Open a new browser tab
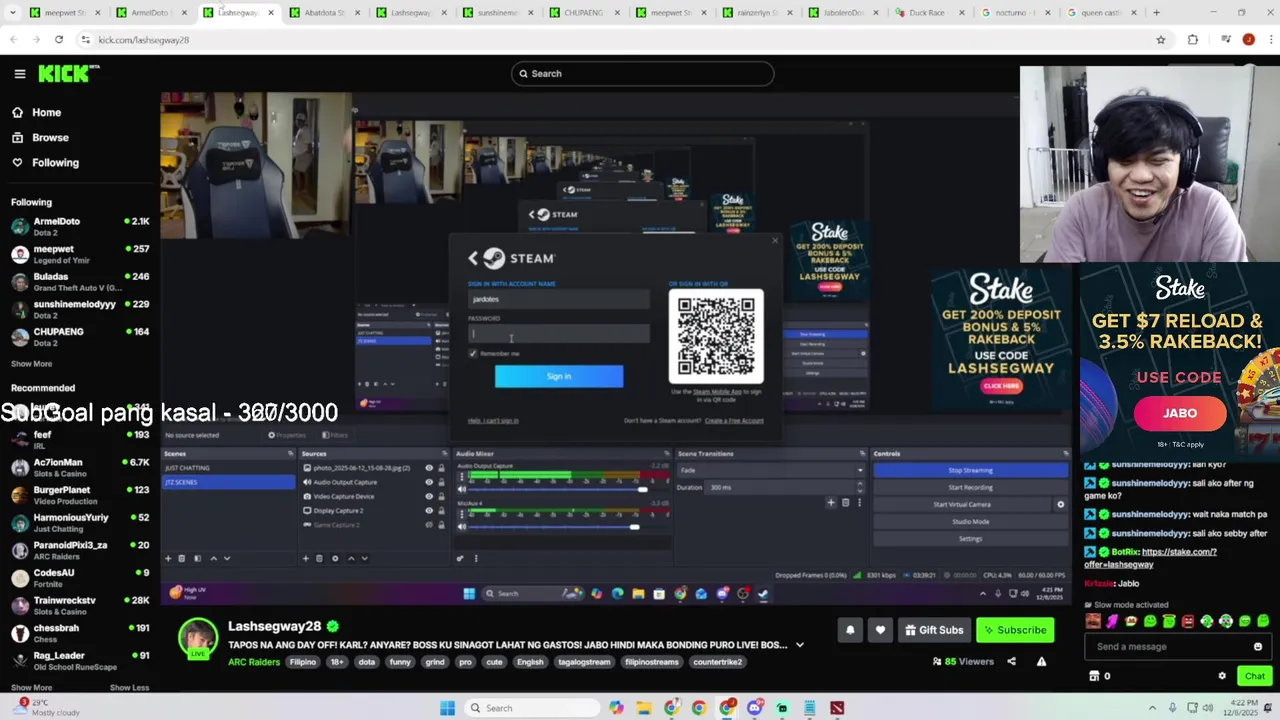 (x=1156, y=13)
